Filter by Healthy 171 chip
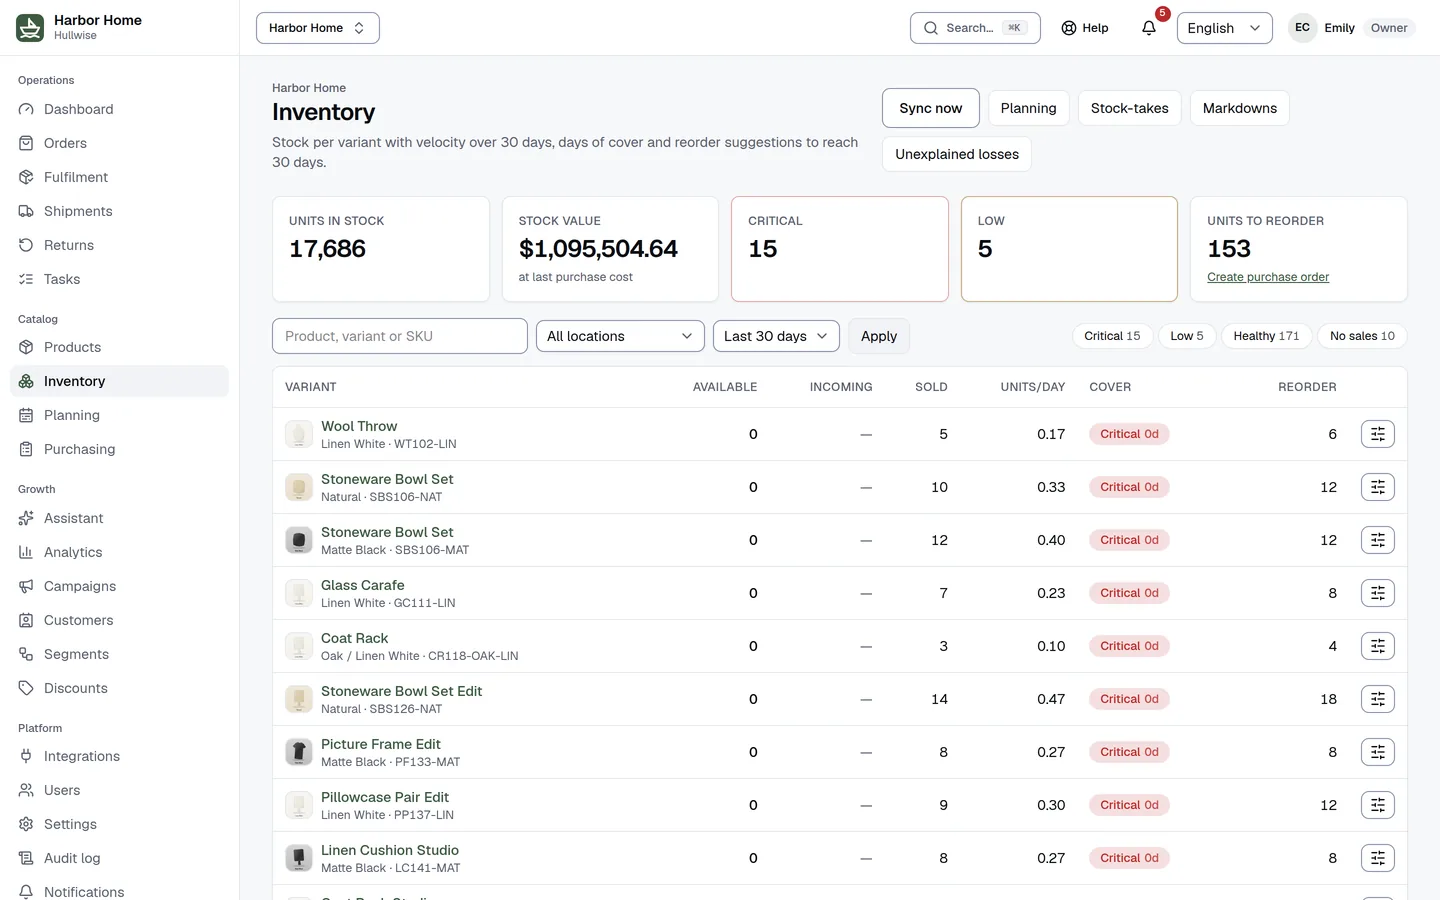This screenshot has height=900, width=1440. tap(1266, 336)
